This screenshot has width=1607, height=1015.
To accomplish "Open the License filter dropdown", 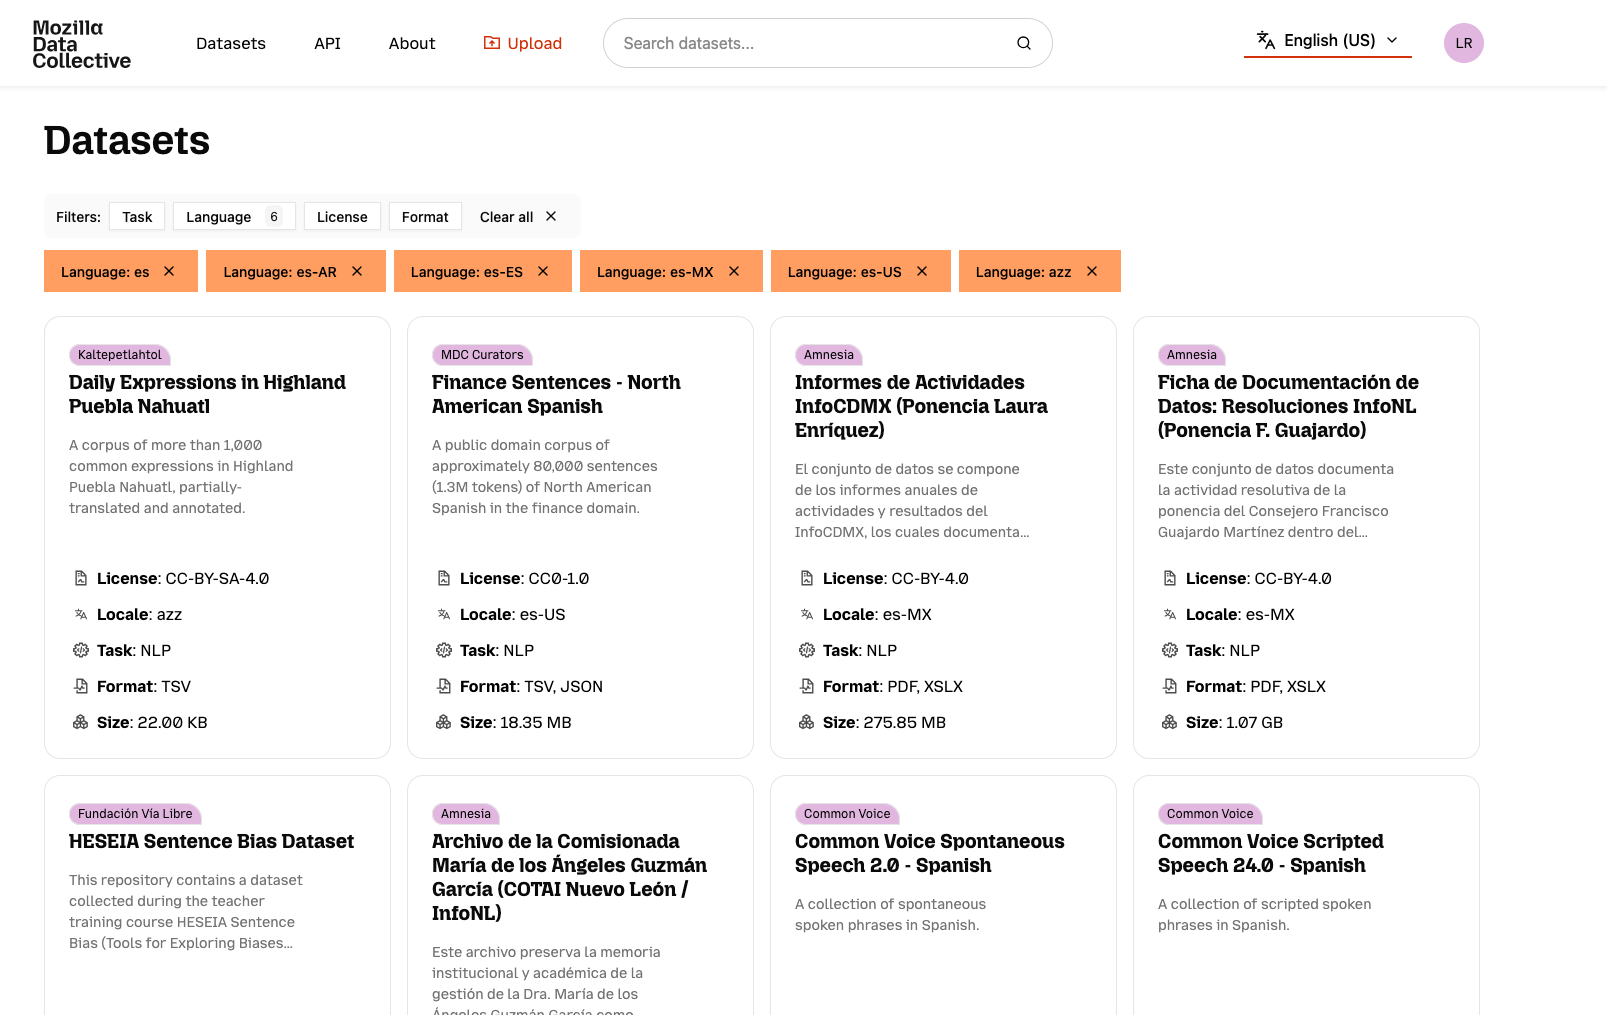I will point(342,216).
